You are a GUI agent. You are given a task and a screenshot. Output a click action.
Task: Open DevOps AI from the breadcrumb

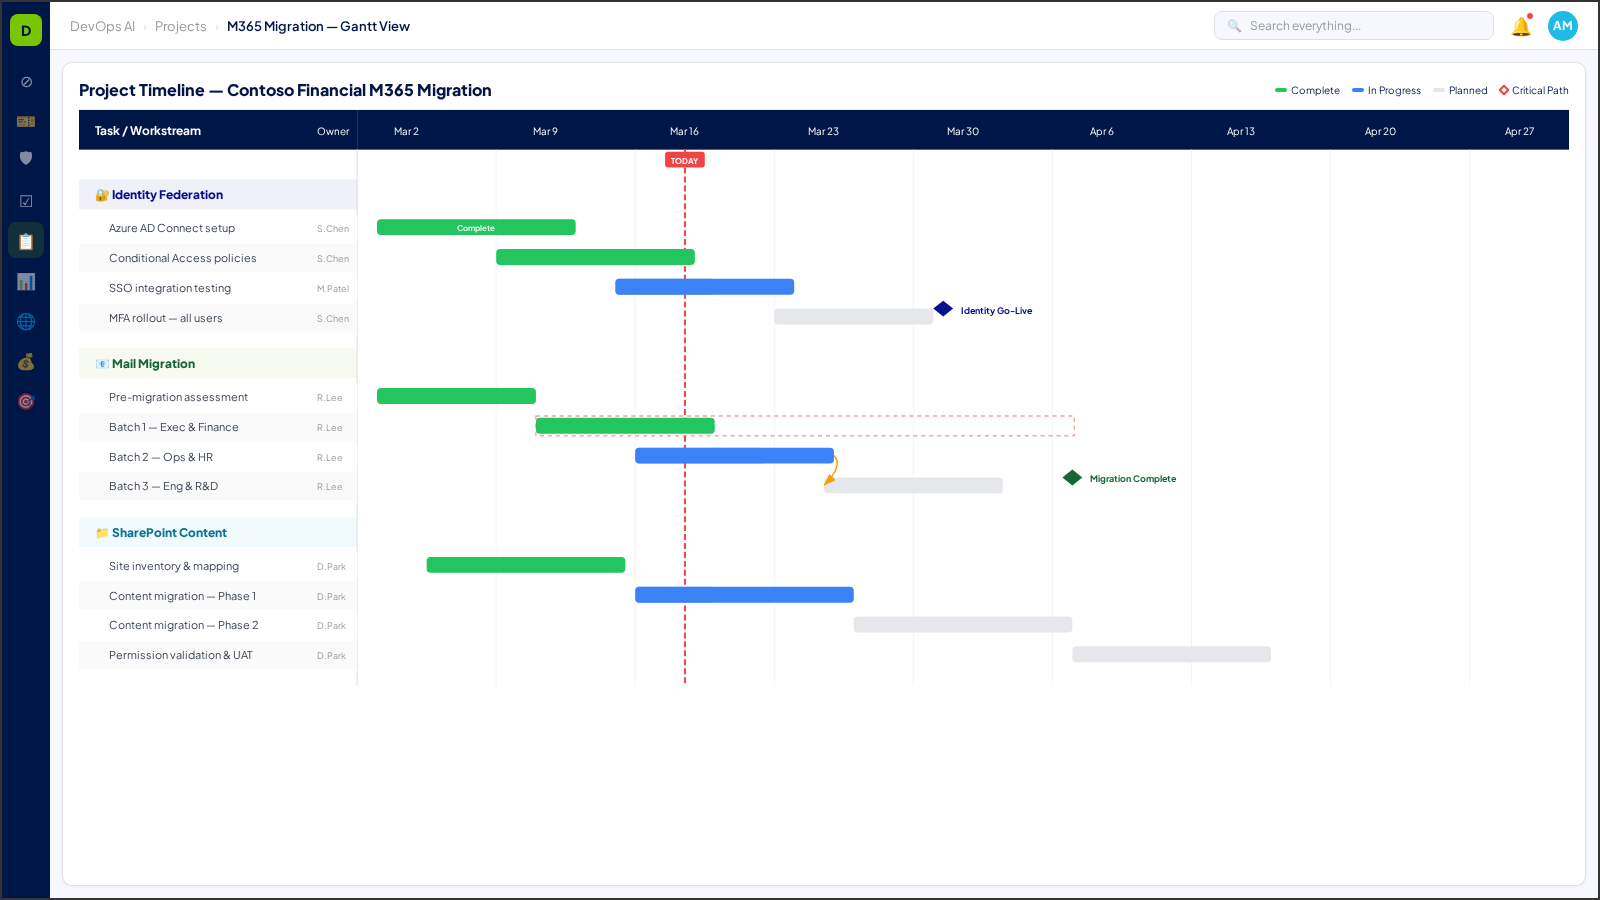coord(101,27)
